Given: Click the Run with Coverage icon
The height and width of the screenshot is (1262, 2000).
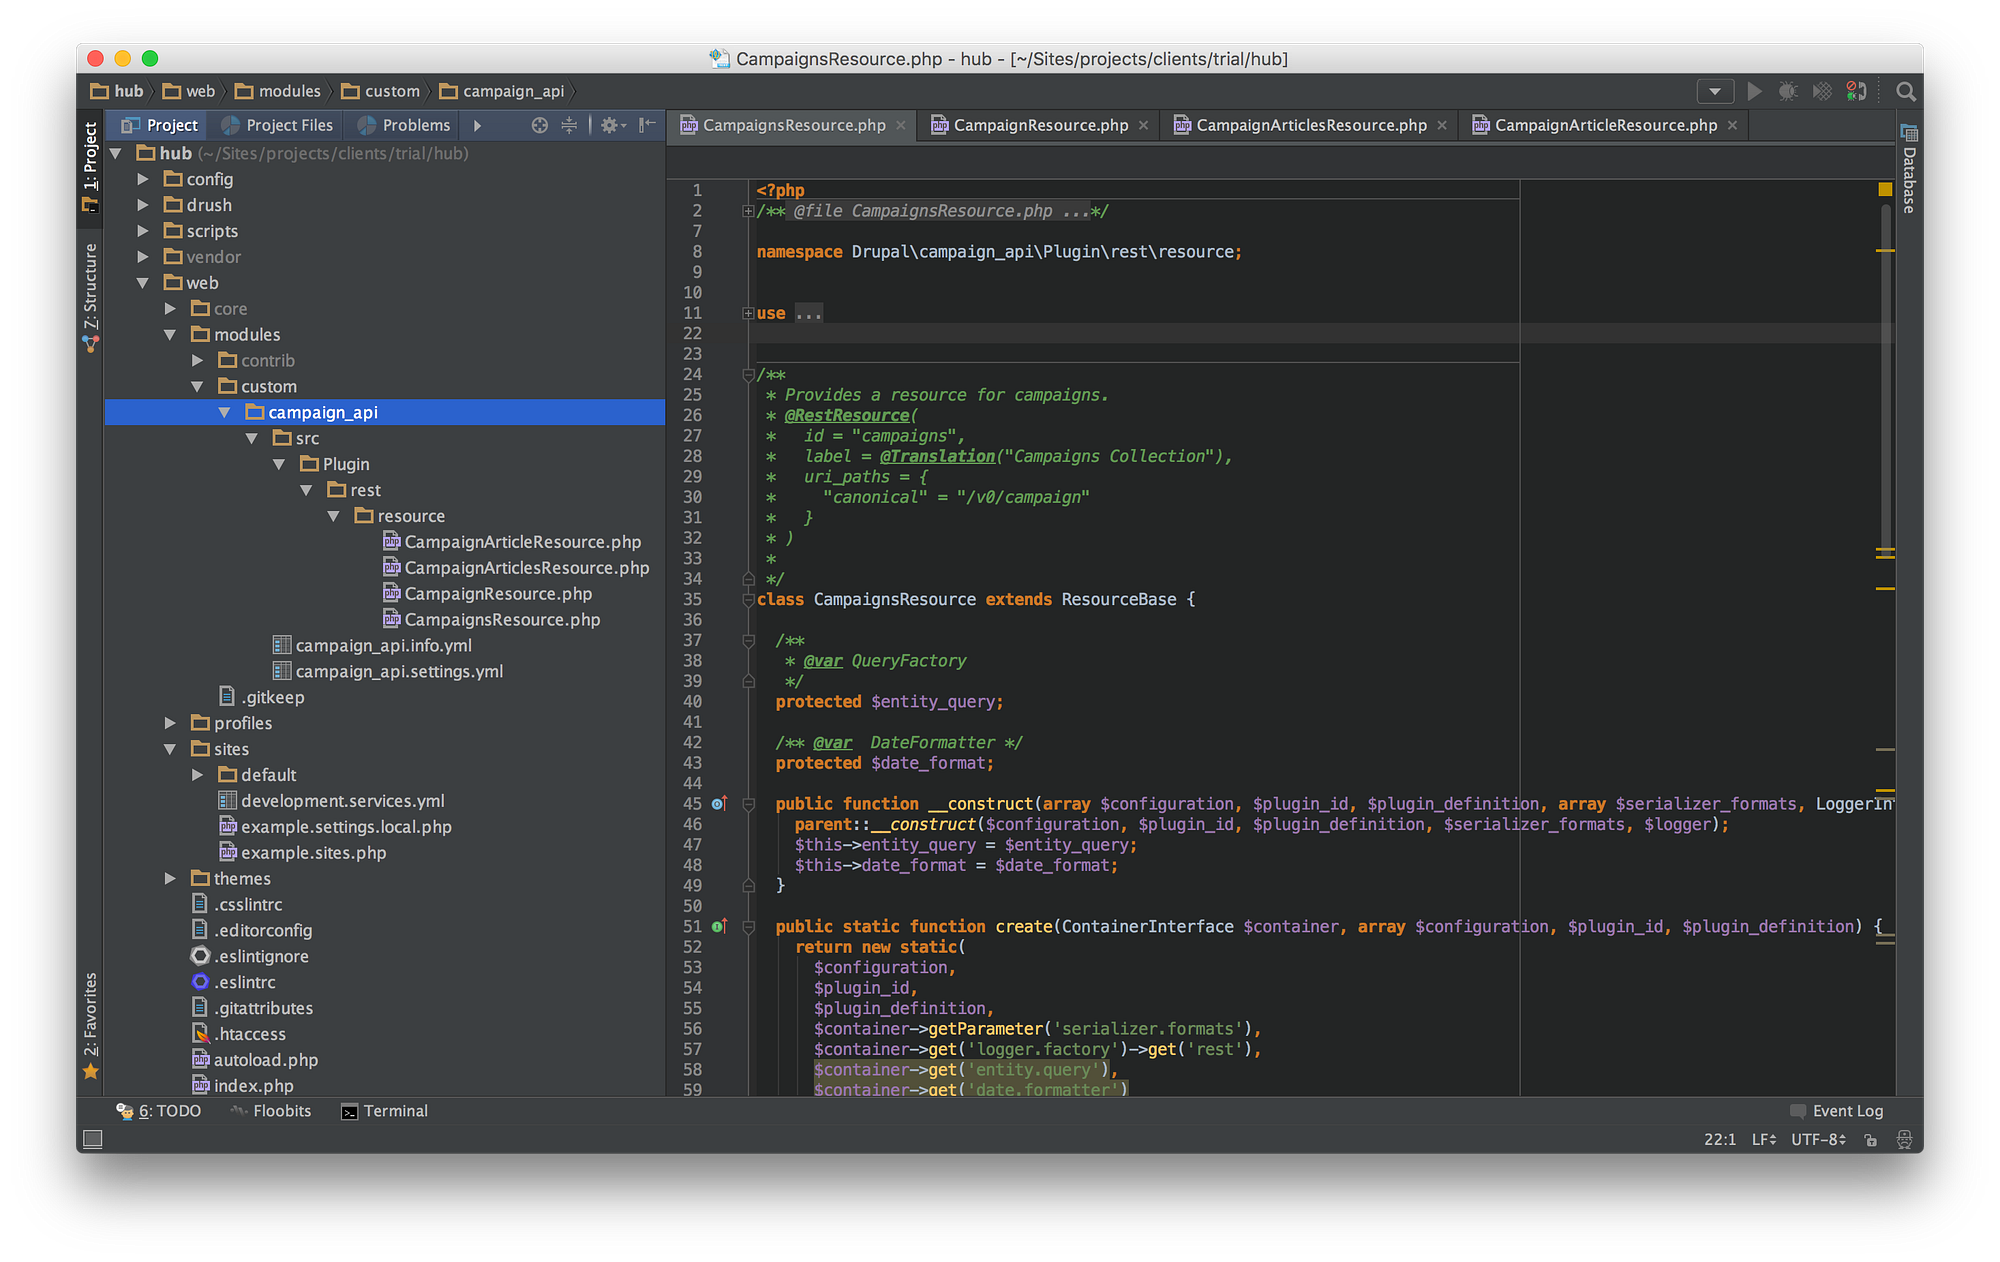Looking at the screenshot, I should (1822, 91).
